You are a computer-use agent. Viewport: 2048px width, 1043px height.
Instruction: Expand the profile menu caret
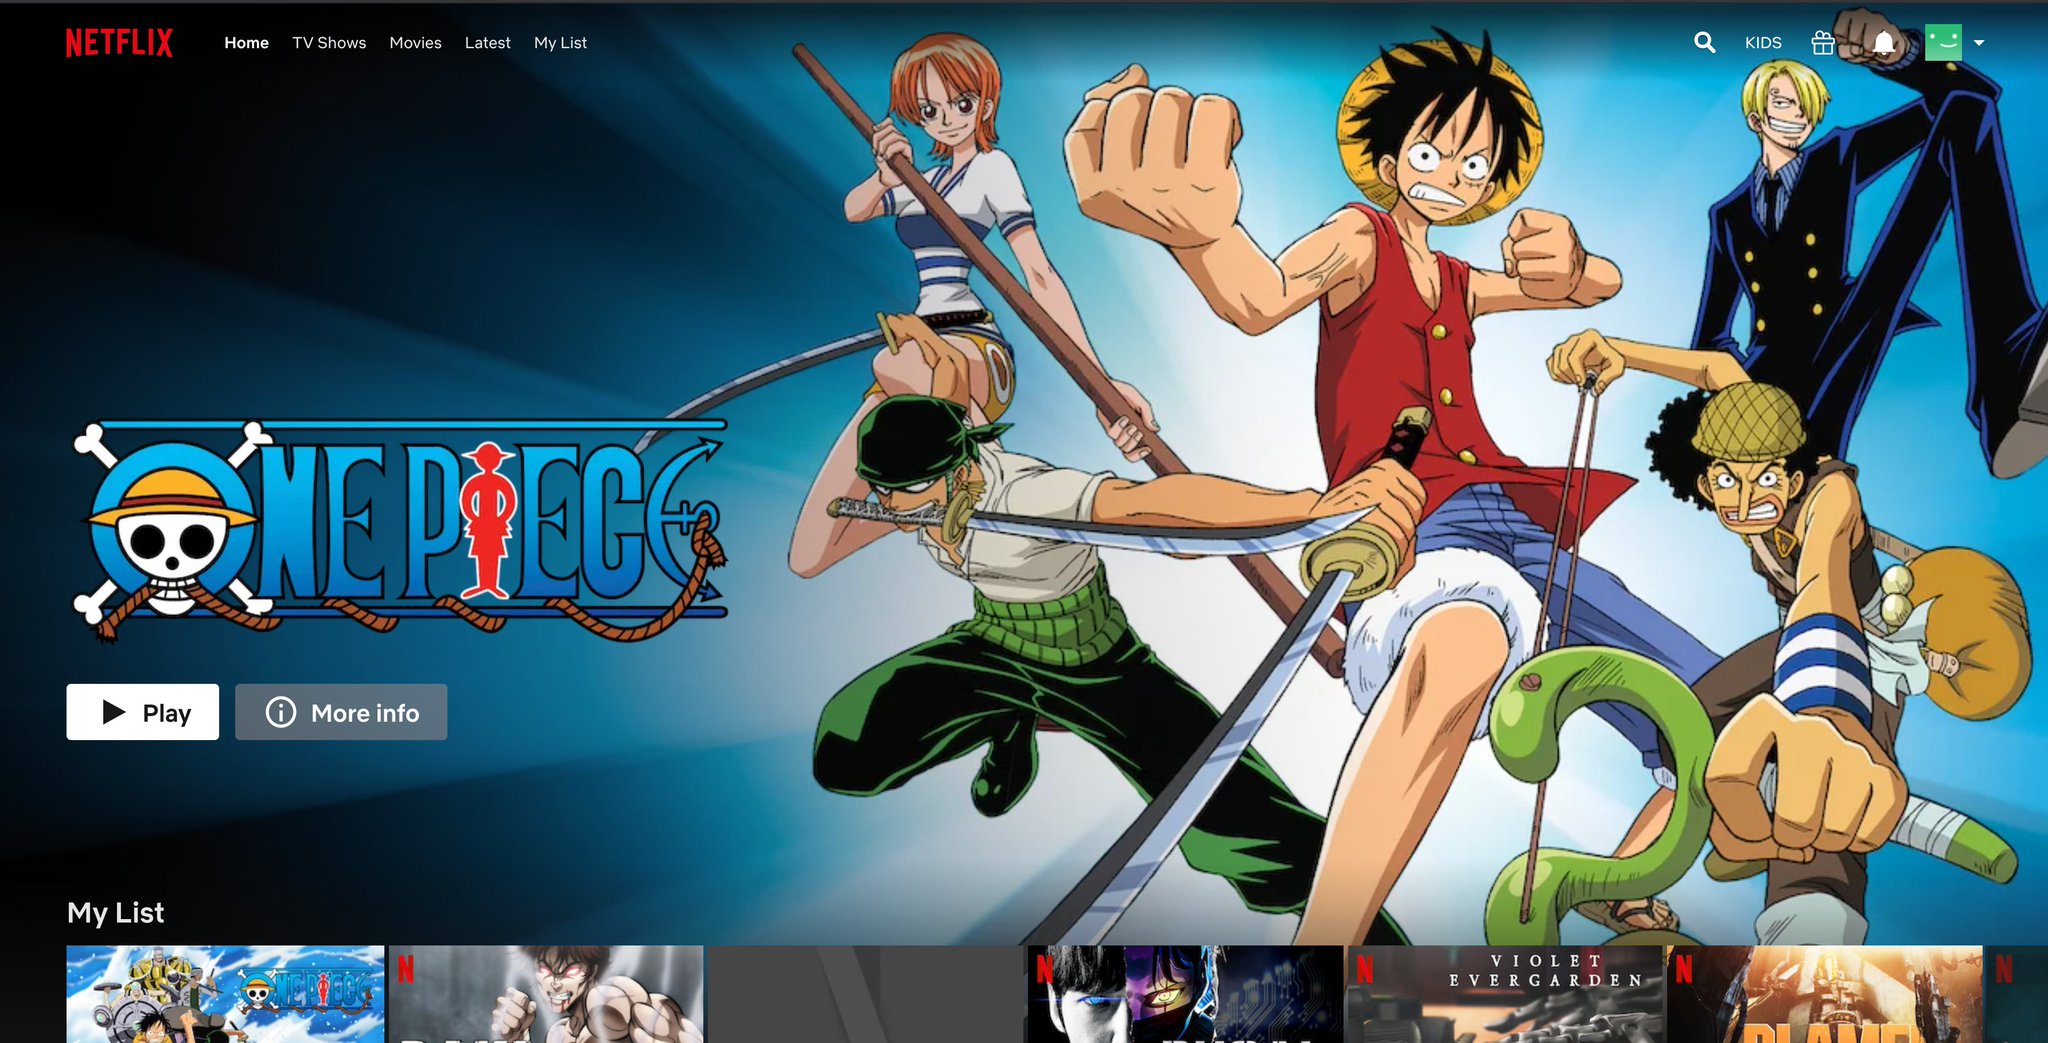coord(1979,43)
